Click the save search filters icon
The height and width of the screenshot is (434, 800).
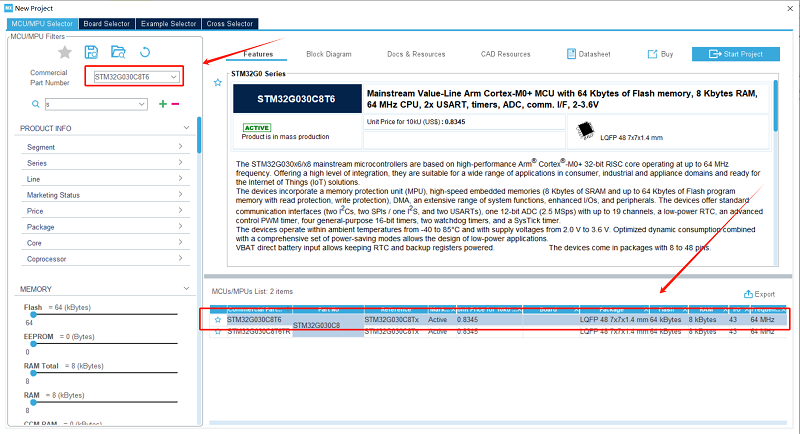(x=92, y=52)
